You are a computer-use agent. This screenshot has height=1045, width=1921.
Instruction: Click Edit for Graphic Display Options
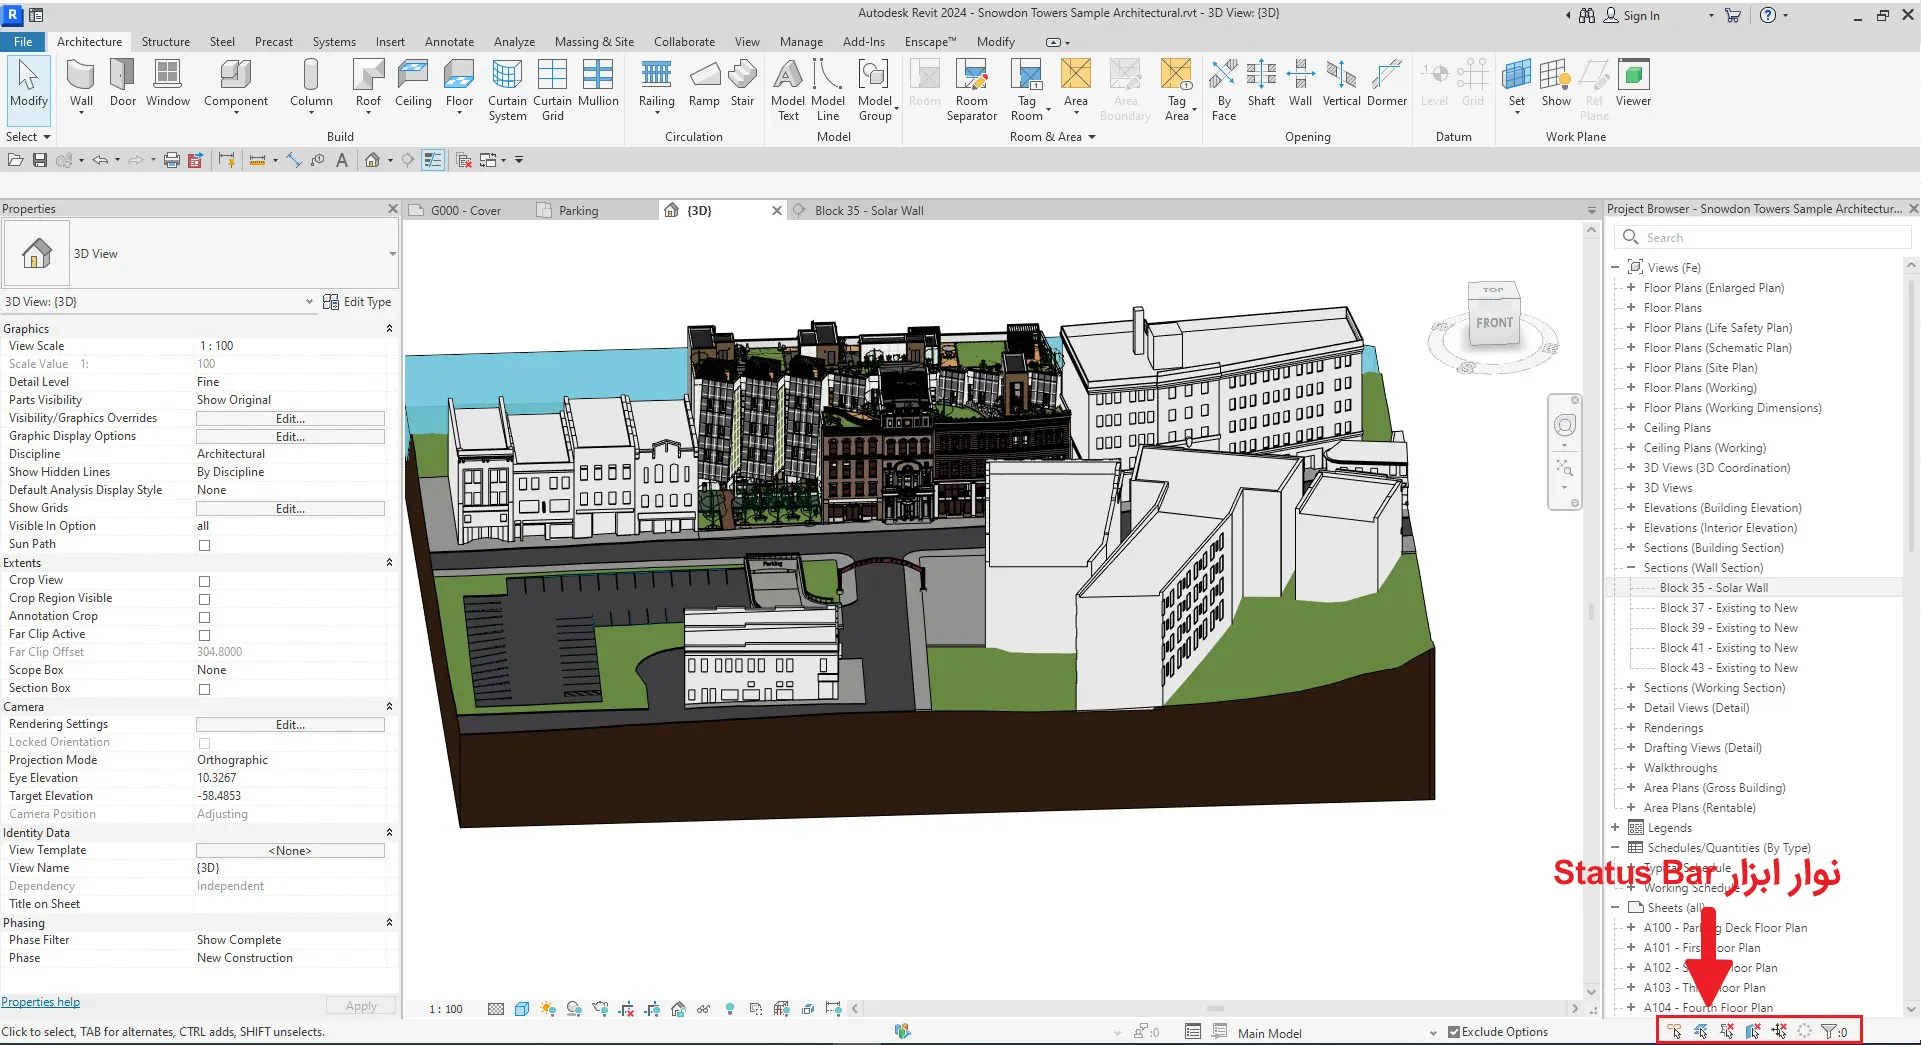click(x=290, y=437)
